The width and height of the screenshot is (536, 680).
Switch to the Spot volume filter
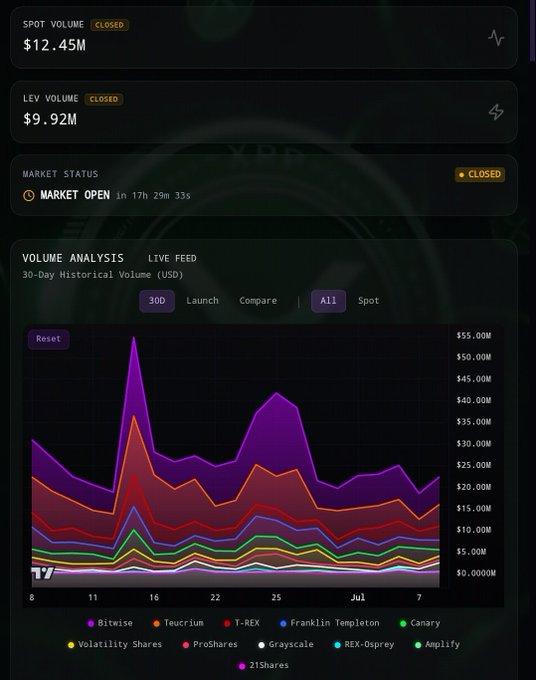point(369,301)
